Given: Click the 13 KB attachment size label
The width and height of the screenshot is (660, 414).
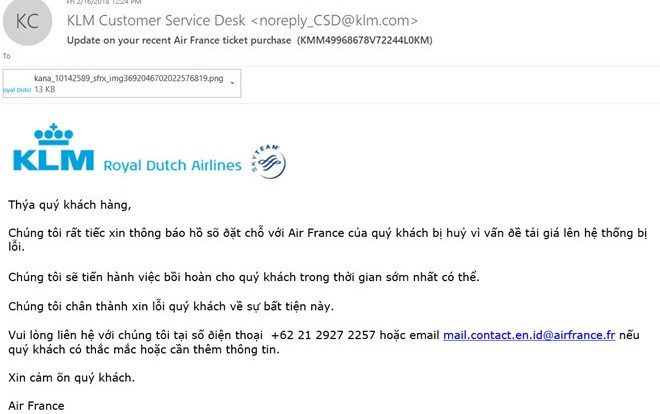Looking at the screenshot, I should (45, 89).
